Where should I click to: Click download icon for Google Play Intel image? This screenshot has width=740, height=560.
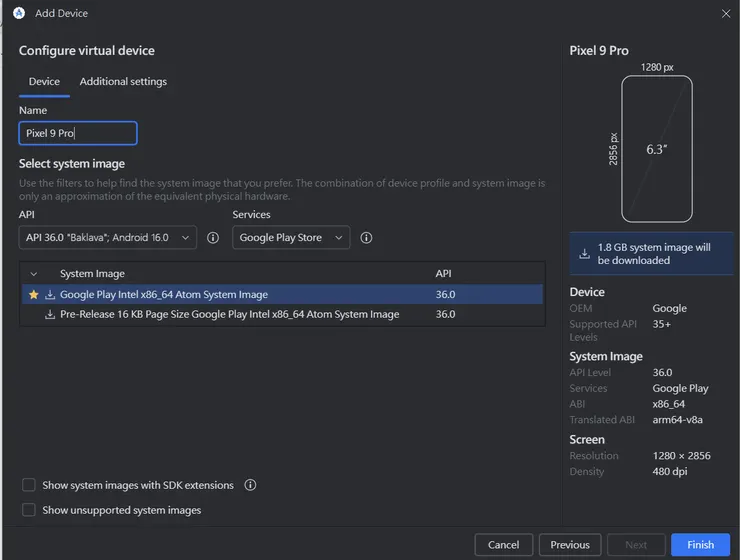(x=50, y=295)
